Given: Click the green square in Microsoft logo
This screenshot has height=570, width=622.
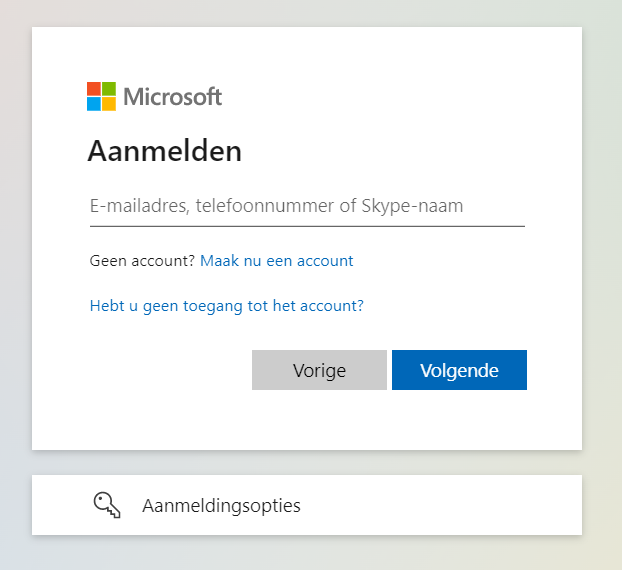Looking at the screenshot, I should 108,89.
